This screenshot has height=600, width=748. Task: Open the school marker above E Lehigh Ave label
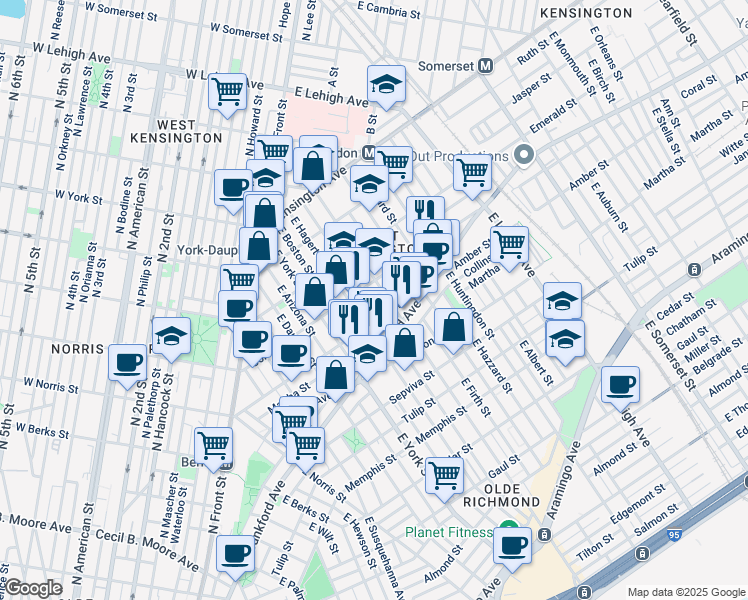click(386, 84)
